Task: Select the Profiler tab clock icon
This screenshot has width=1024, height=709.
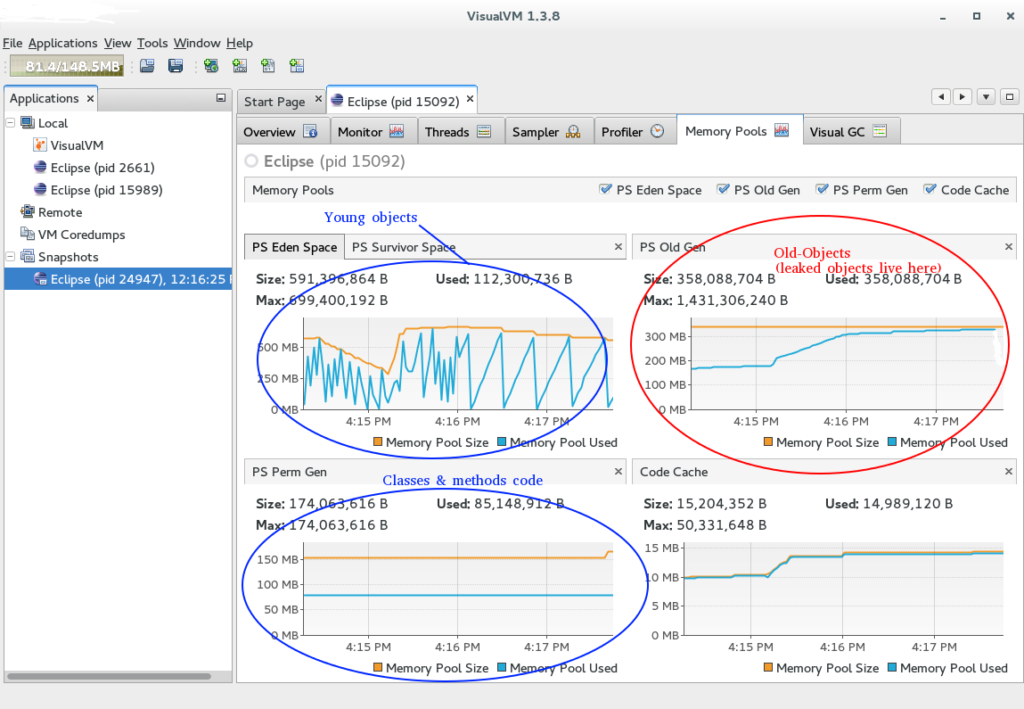Action: 658,130
